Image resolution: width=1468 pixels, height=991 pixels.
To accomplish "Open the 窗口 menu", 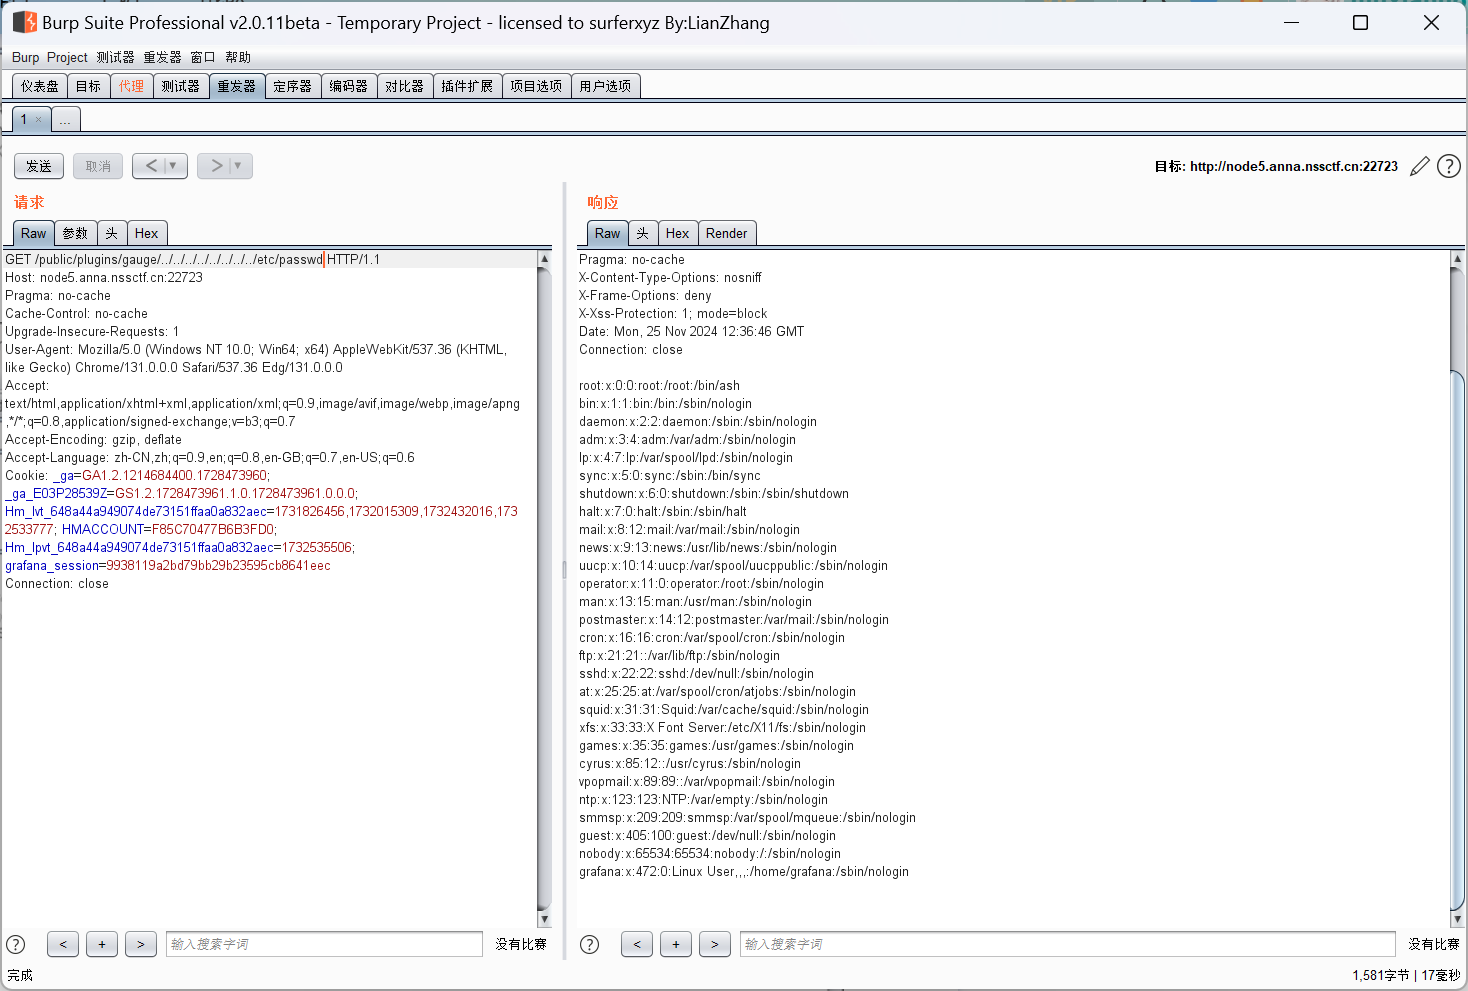I will [x=203, y=57].
